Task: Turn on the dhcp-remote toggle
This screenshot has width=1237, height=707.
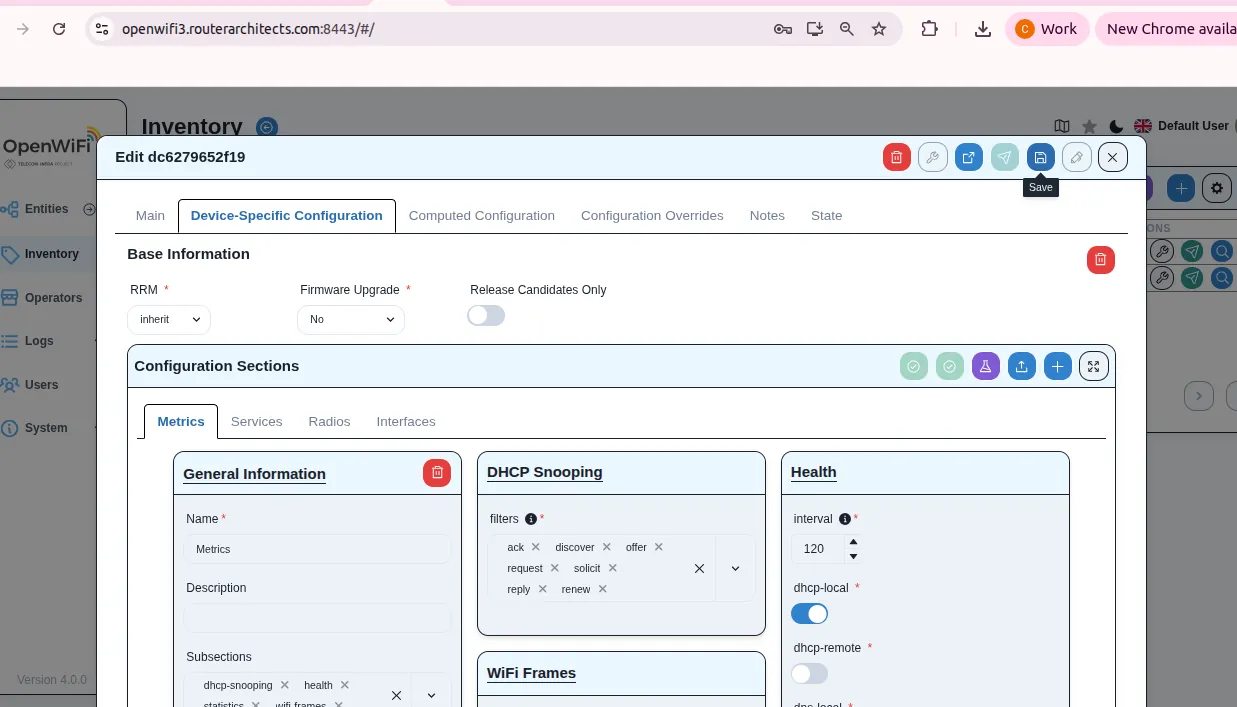Action: [809, 673]
